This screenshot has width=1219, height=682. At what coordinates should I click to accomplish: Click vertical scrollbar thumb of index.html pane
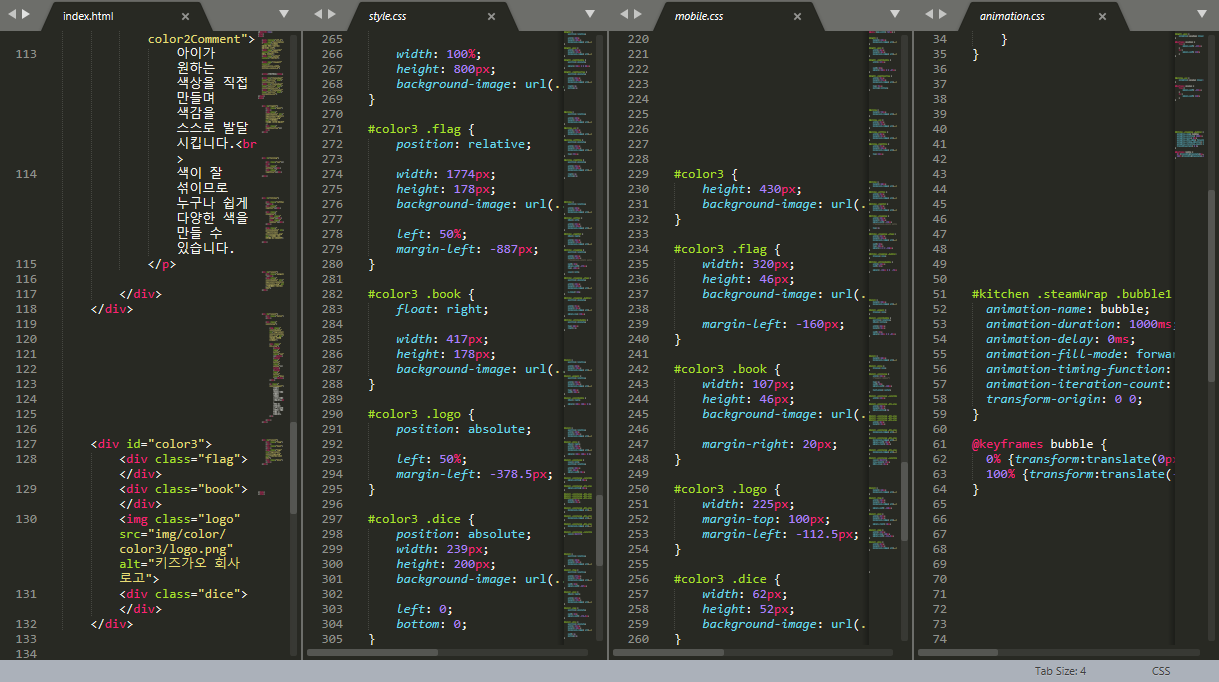click(x=293, y=467)
